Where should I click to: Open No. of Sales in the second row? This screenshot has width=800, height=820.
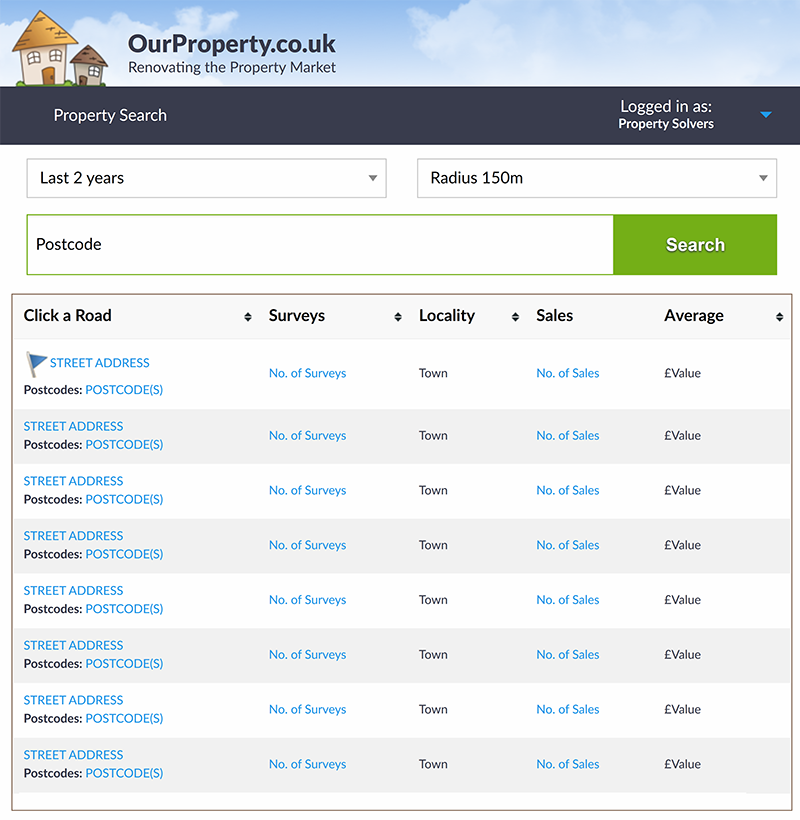click(568, 435)
